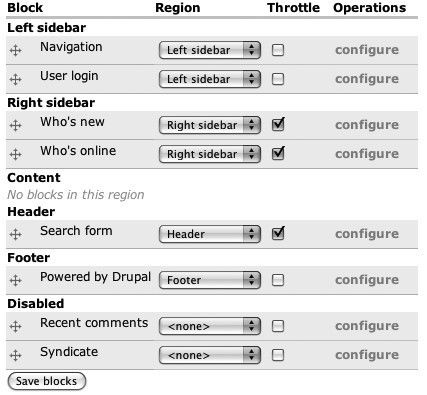The height and width of the screenshot is (395, 427).
Task: Open configure for Powered by Drupal
Action: tap(367, 280)
